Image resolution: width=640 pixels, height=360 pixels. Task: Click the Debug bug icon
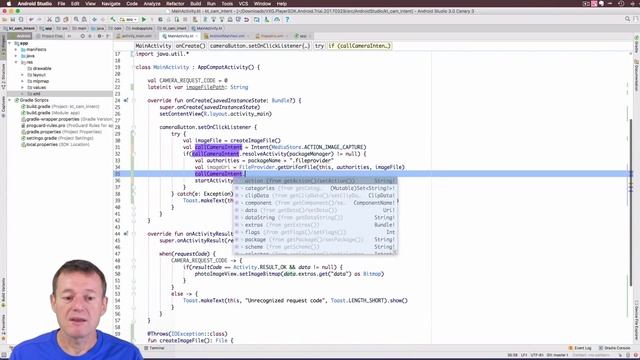click(160, 20)
